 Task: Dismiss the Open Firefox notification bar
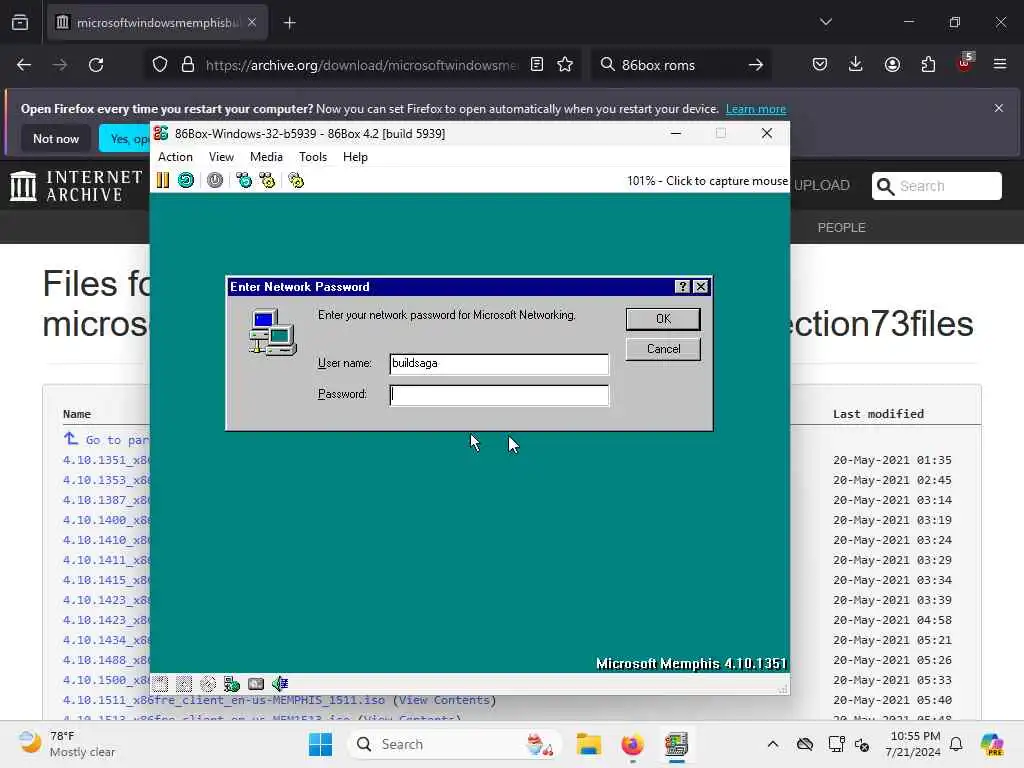click(999, 108)
